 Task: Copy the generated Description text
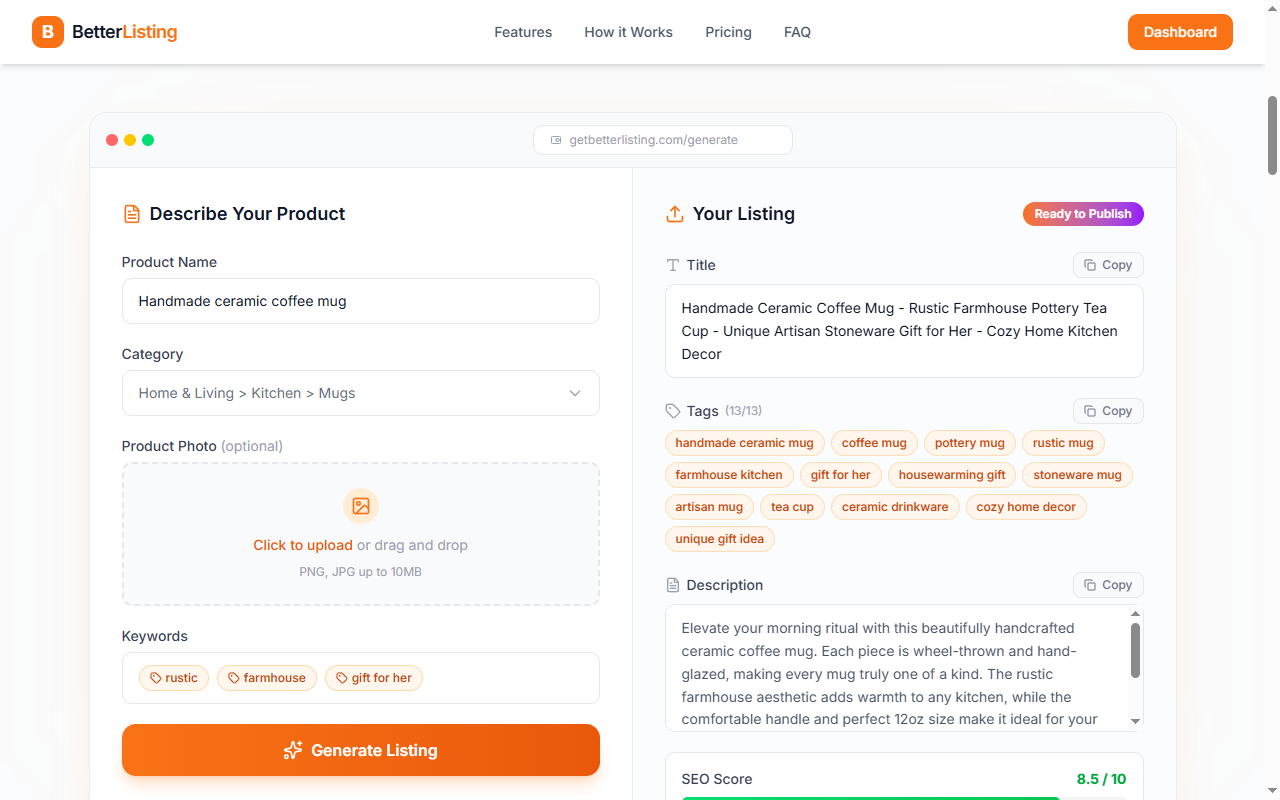pos(1107,585)
